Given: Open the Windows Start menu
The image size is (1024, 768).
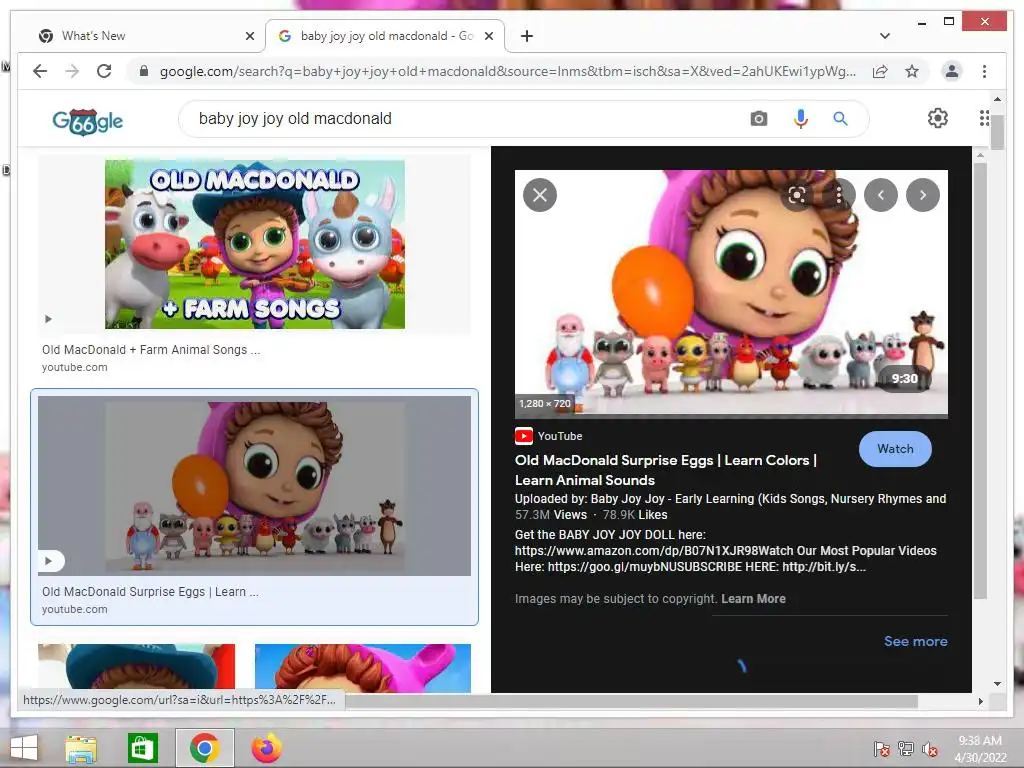Looking at the screenshot, I should click(x=24, y=748).
